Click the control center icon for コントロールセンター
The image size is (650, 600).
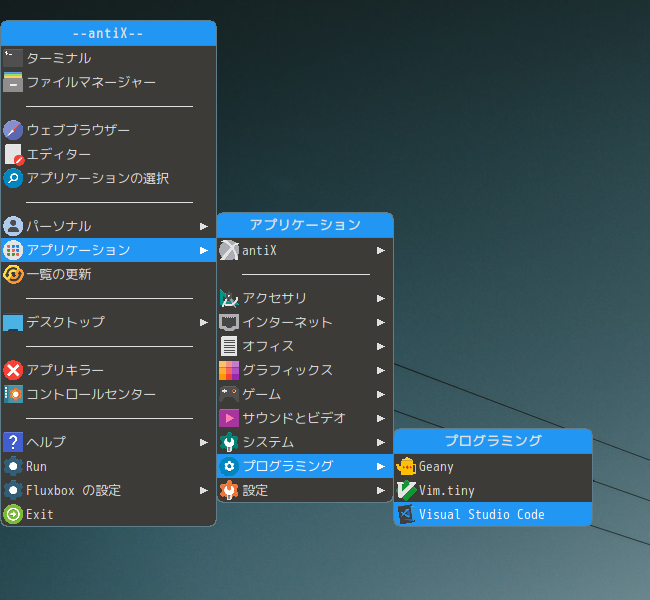point(13,394)
